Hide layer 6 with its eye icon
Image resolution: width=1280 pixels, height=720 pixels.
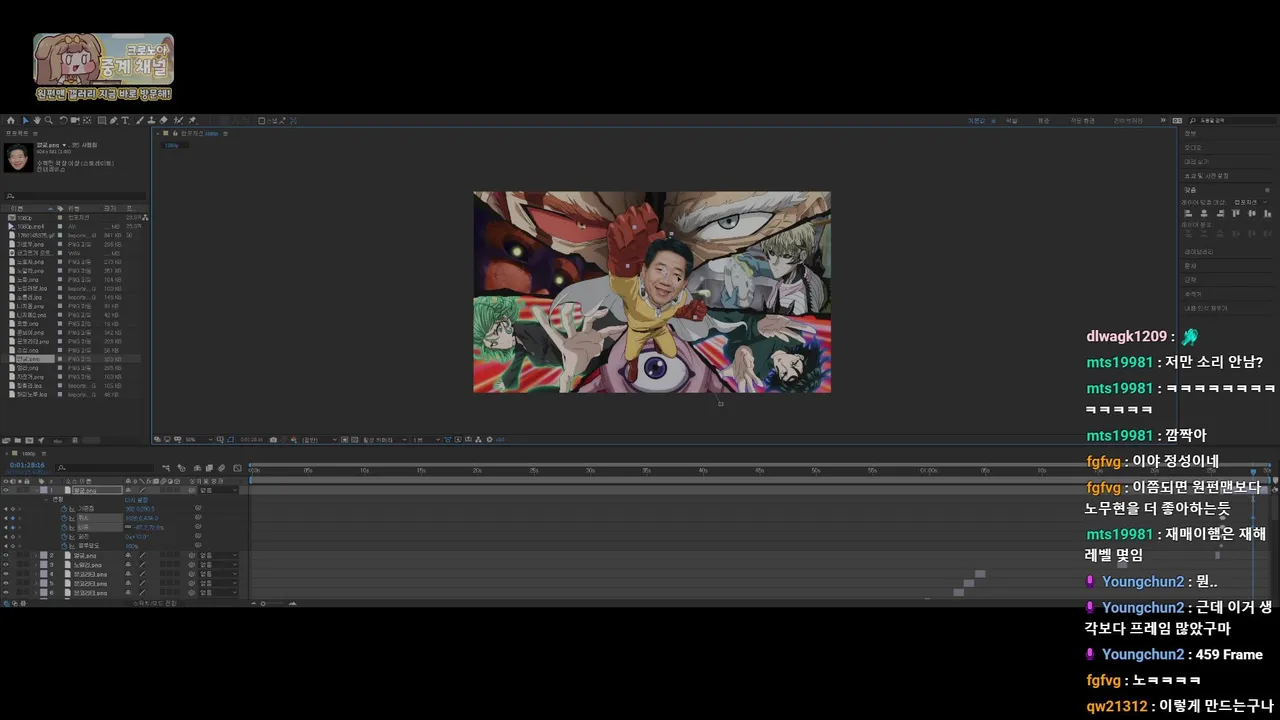(6, 593)
